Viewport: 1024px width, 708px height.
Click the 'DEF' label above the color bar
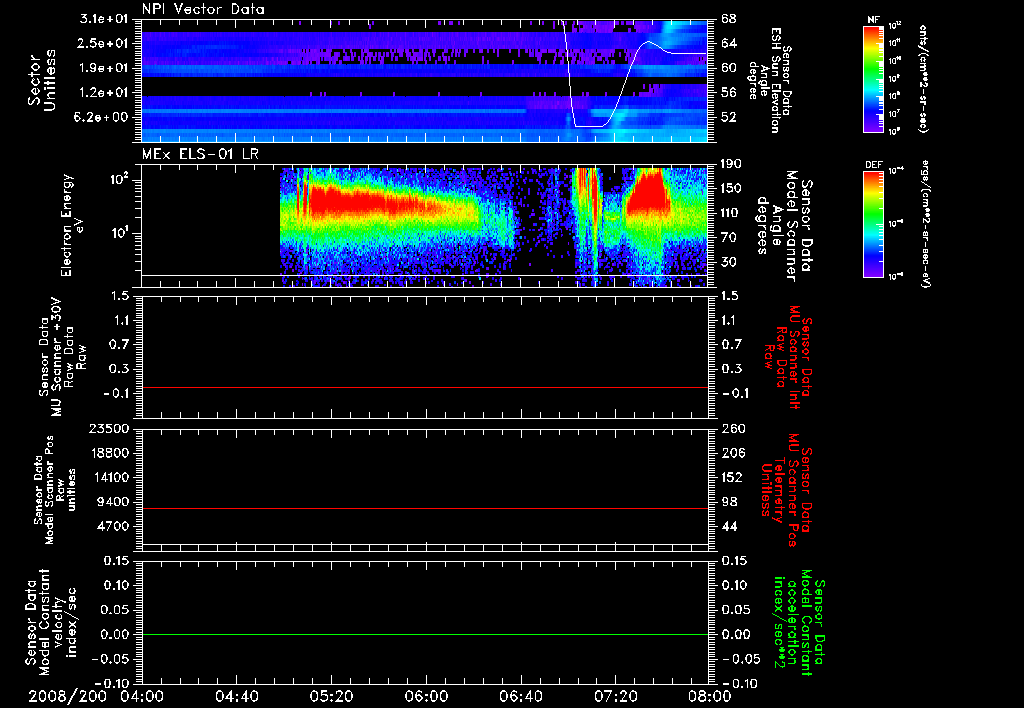(x=874, y=165)
